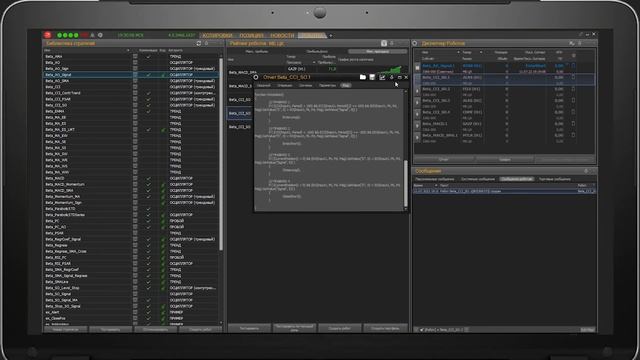Click Создать портфель at the bottom of the middle panel
This screenshot has height=360, width=640.
pos(385,328)
